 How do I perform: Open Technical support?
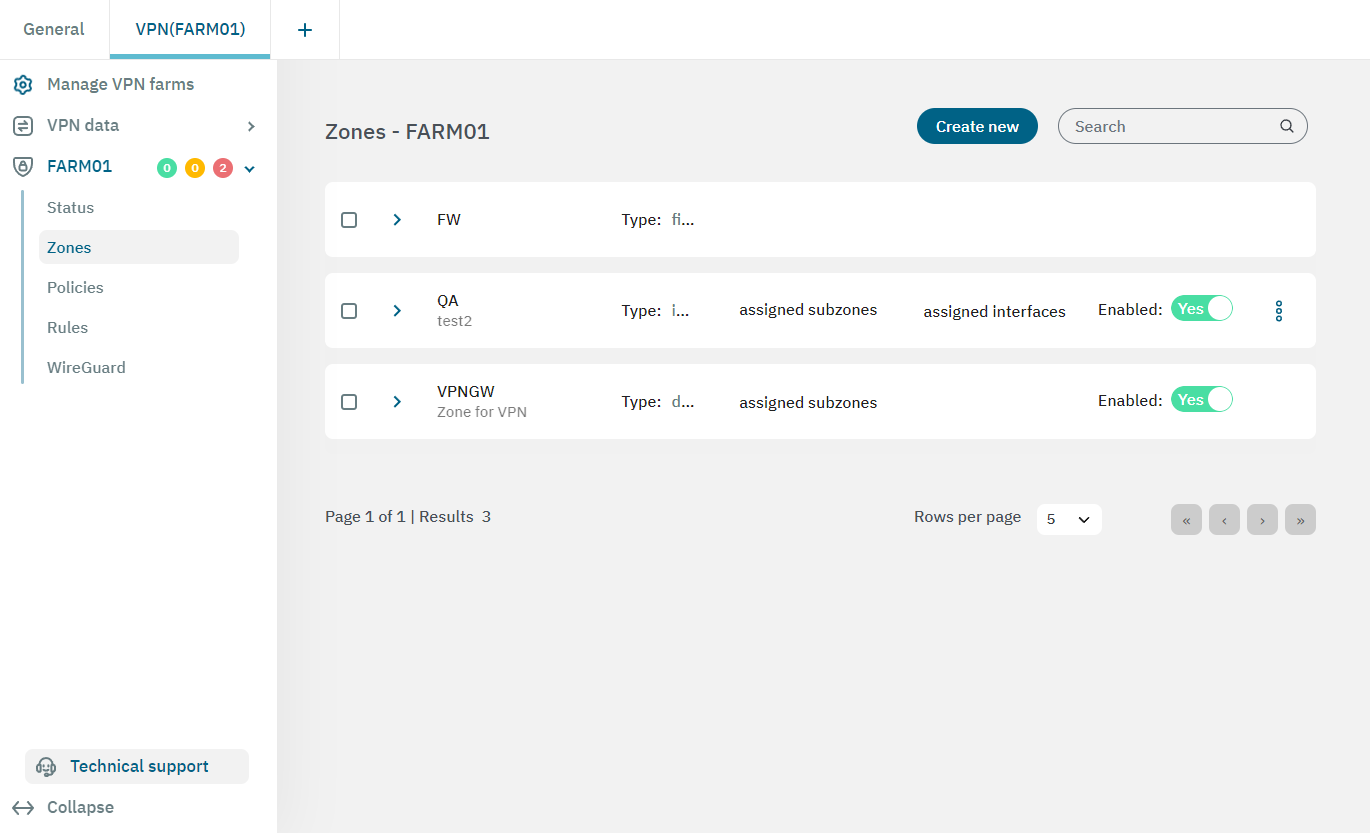(x=137, y=767)
